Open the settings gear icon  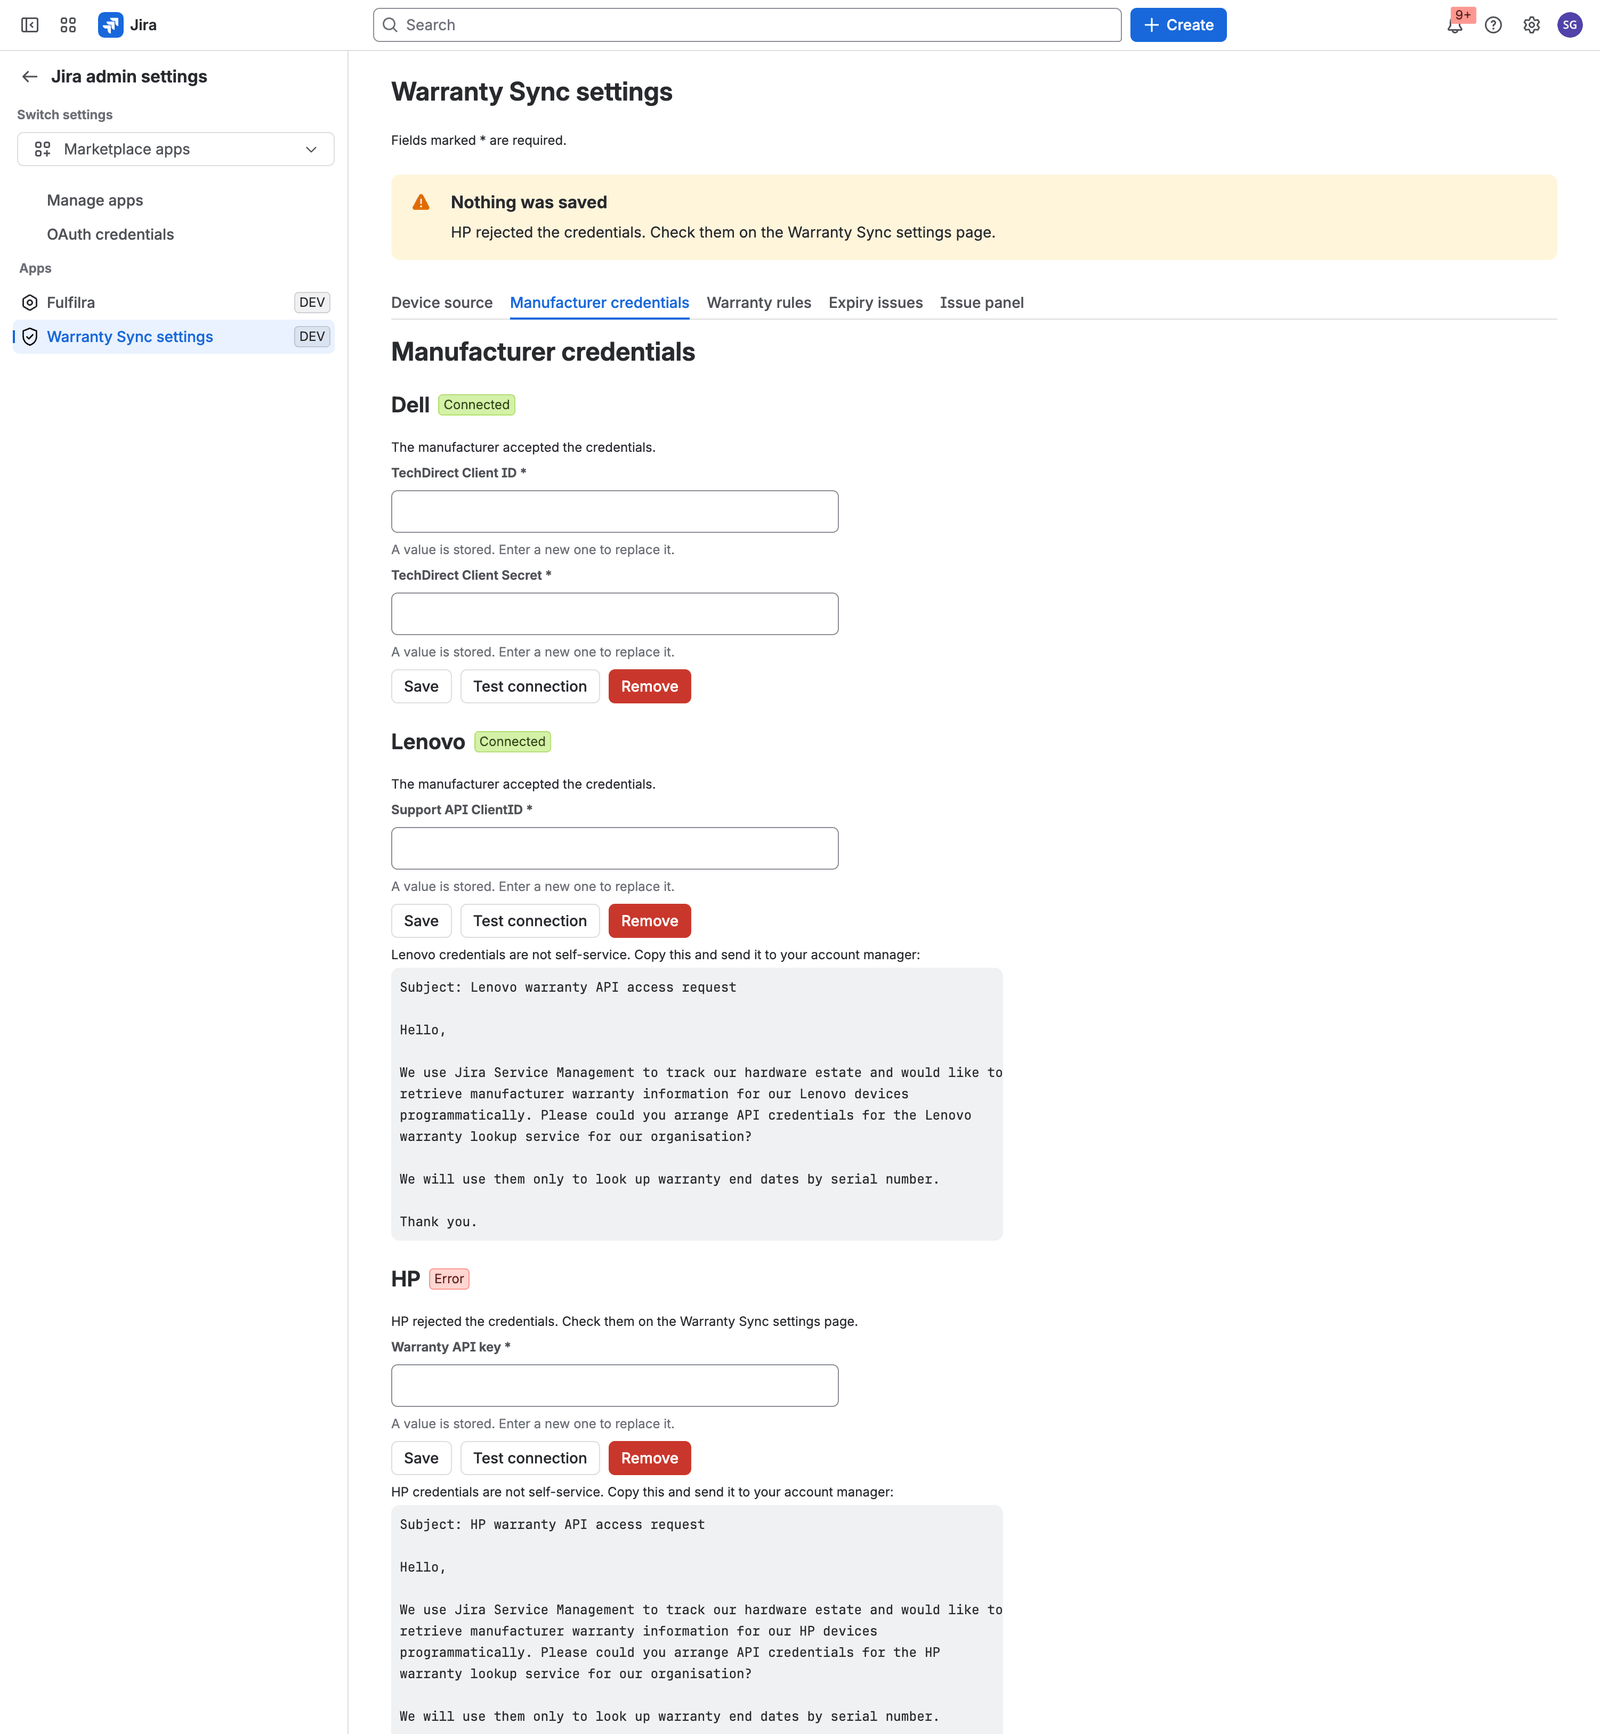point(1531,25)
